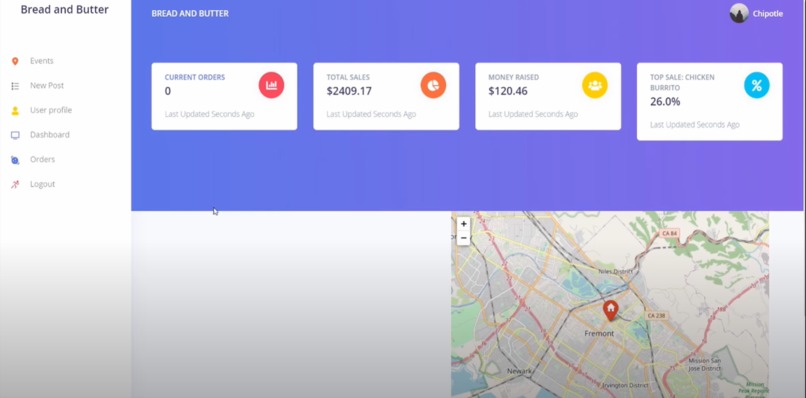Screen dimensions: 806x398
Task: Go to User profile in the sidebar
Action: 51,110
